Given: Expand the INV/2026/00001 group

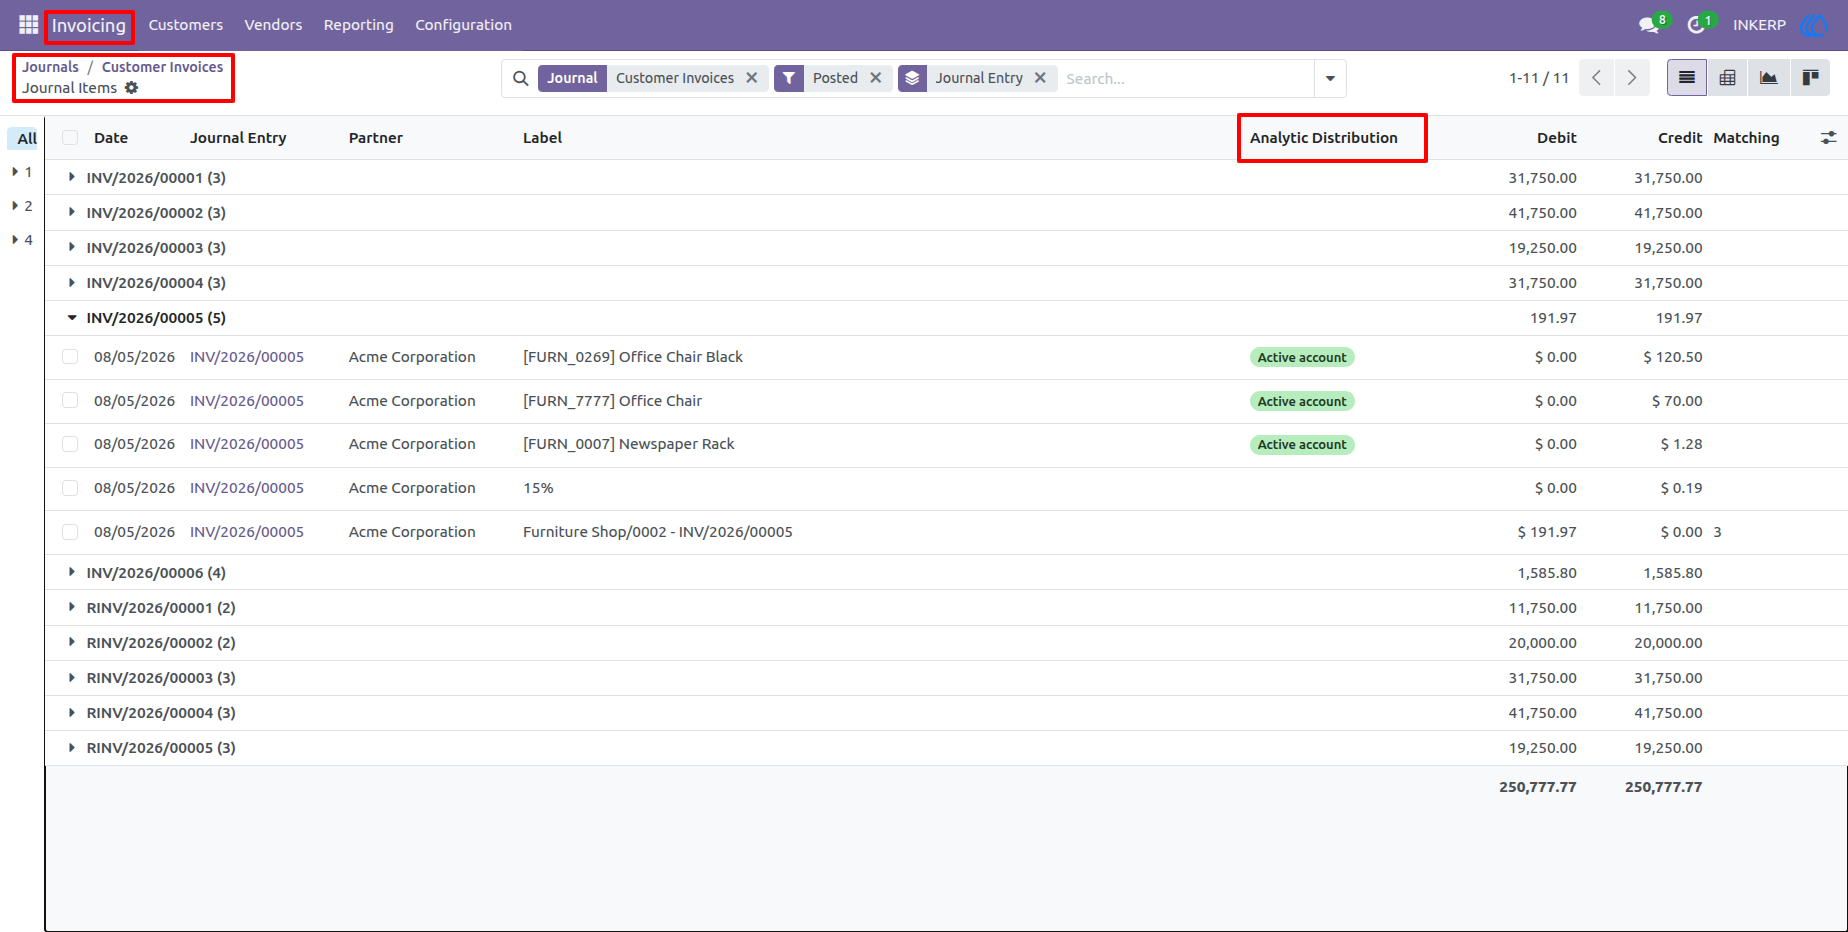Looking at the screenshot, I should [156, 178].
